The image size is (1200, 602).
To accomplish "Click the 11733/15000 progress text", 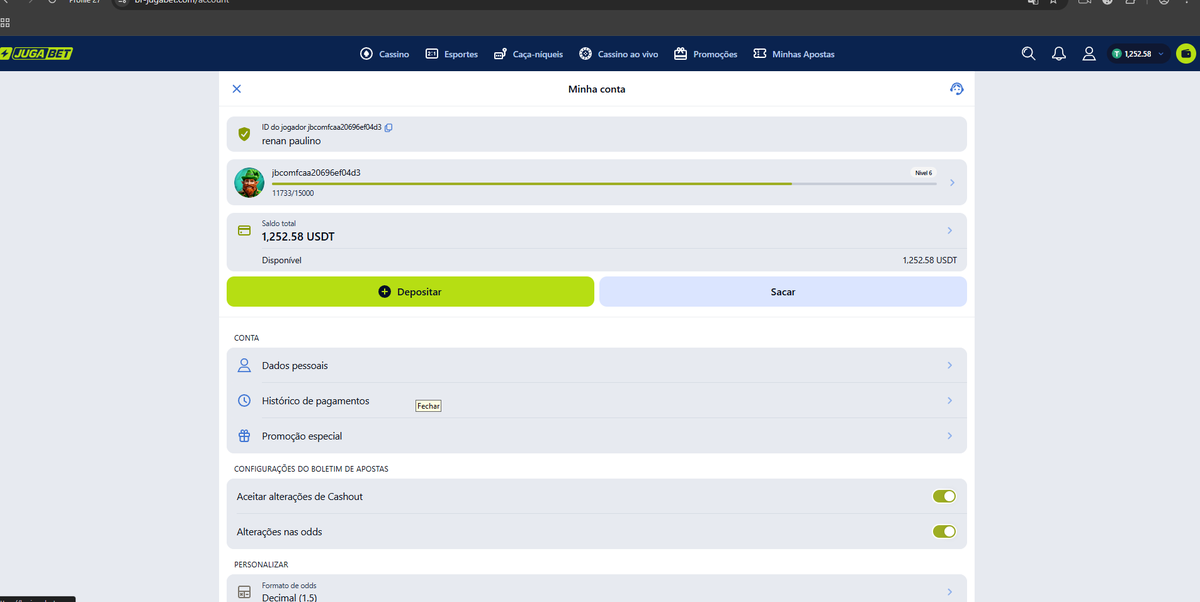I will [x=291, y=193].
